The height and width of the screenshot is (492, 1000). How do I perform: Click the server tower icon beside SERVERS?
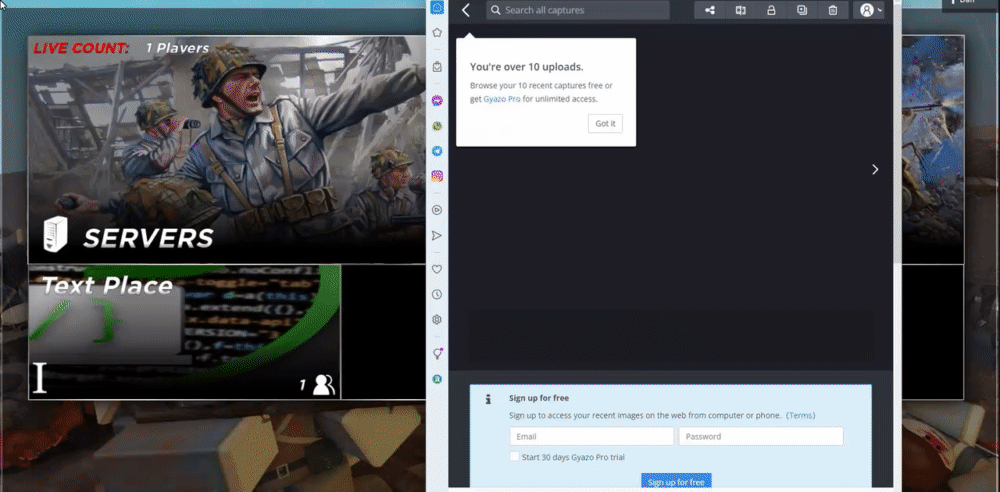55,234
